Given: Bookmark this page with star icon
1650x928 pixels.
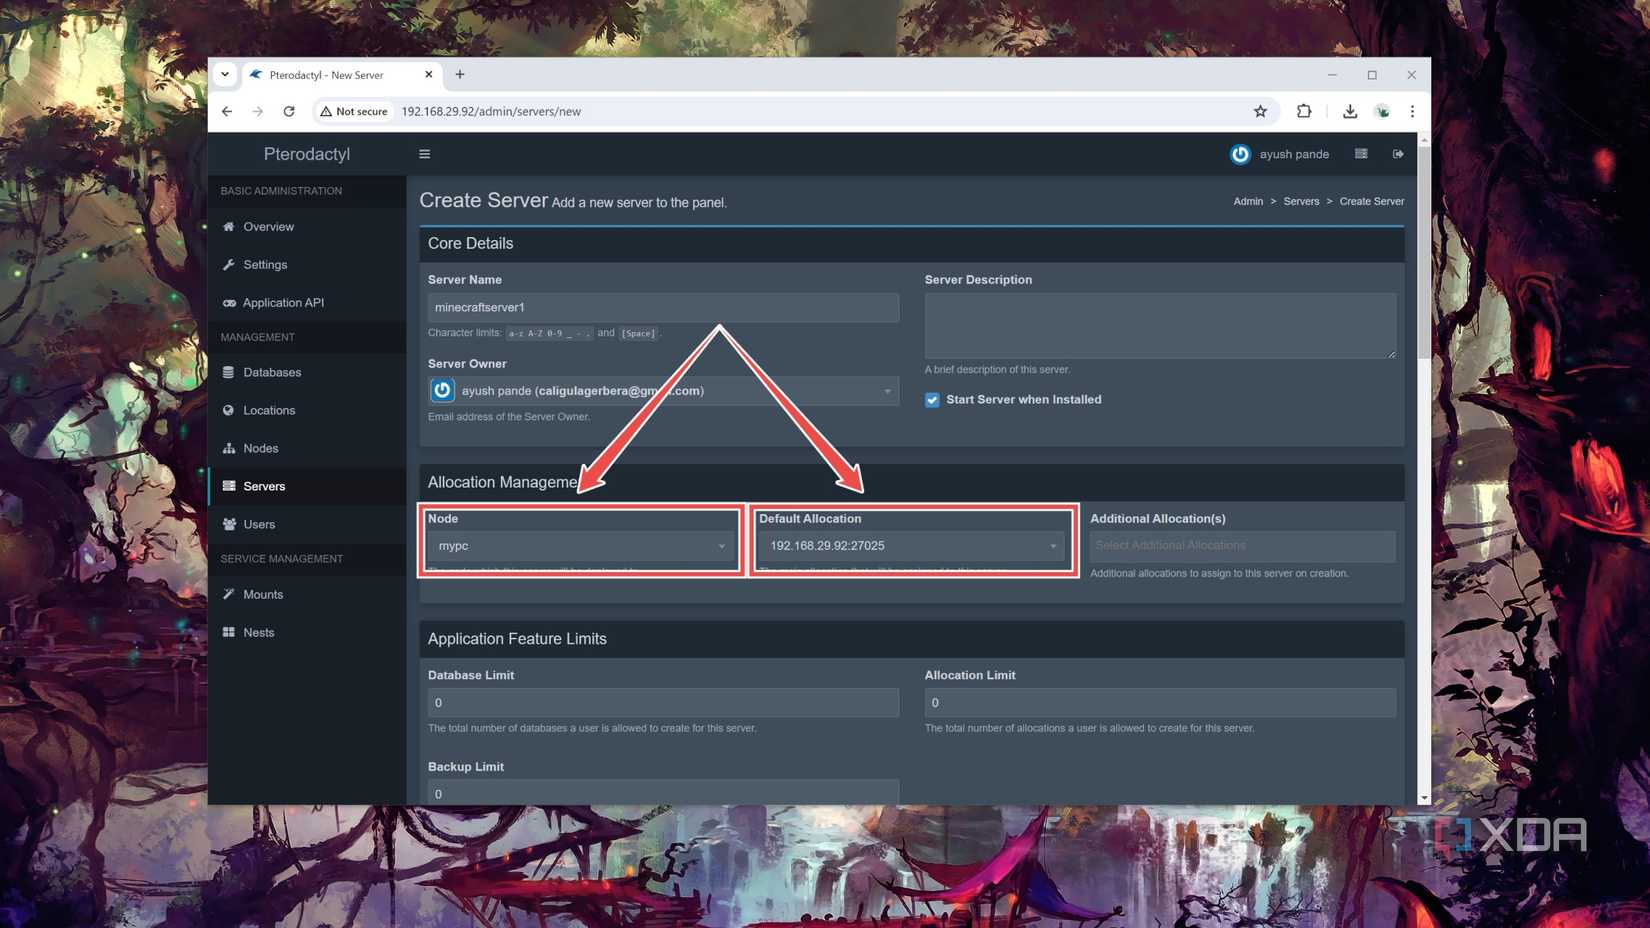Looking at the screenshot, I should pos(1260,111).
